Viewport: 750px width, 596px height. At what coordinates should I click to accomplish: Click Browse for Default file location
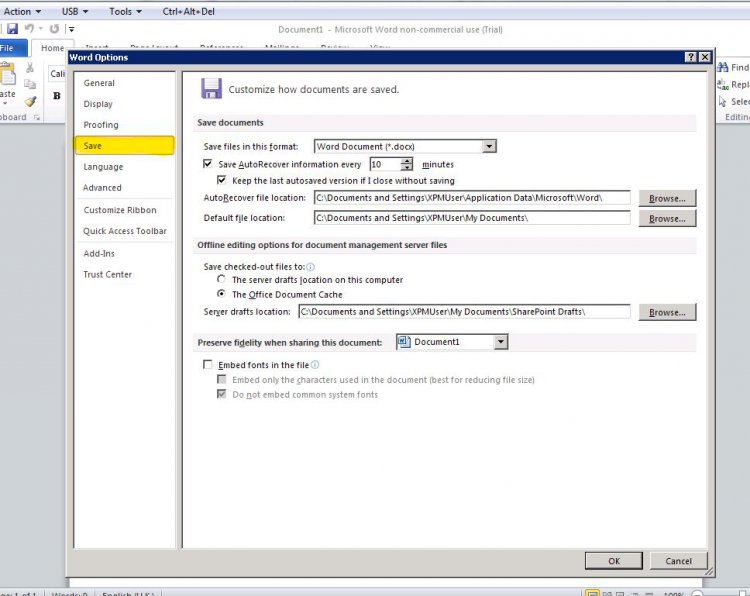point(667,218)
